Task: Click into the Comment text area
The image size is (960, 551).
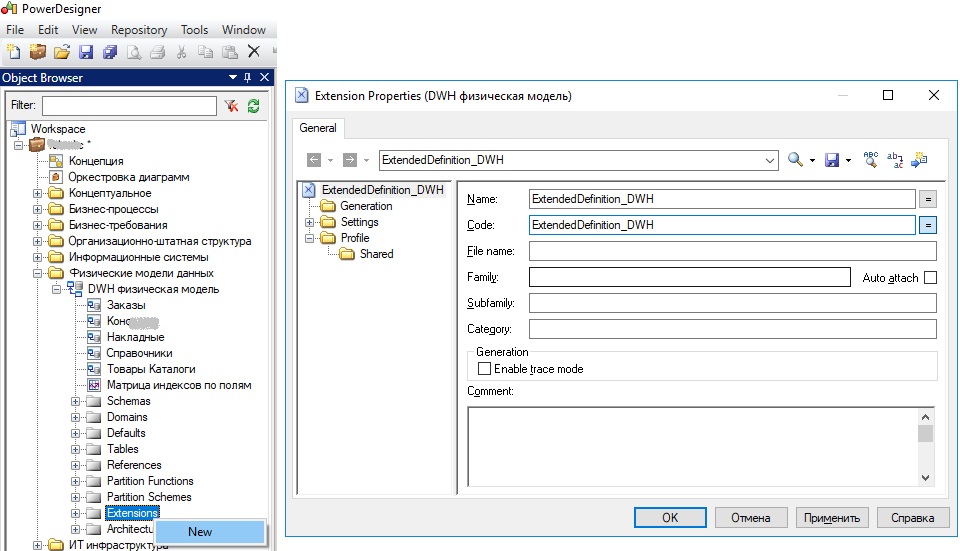Action: [693, 447]
